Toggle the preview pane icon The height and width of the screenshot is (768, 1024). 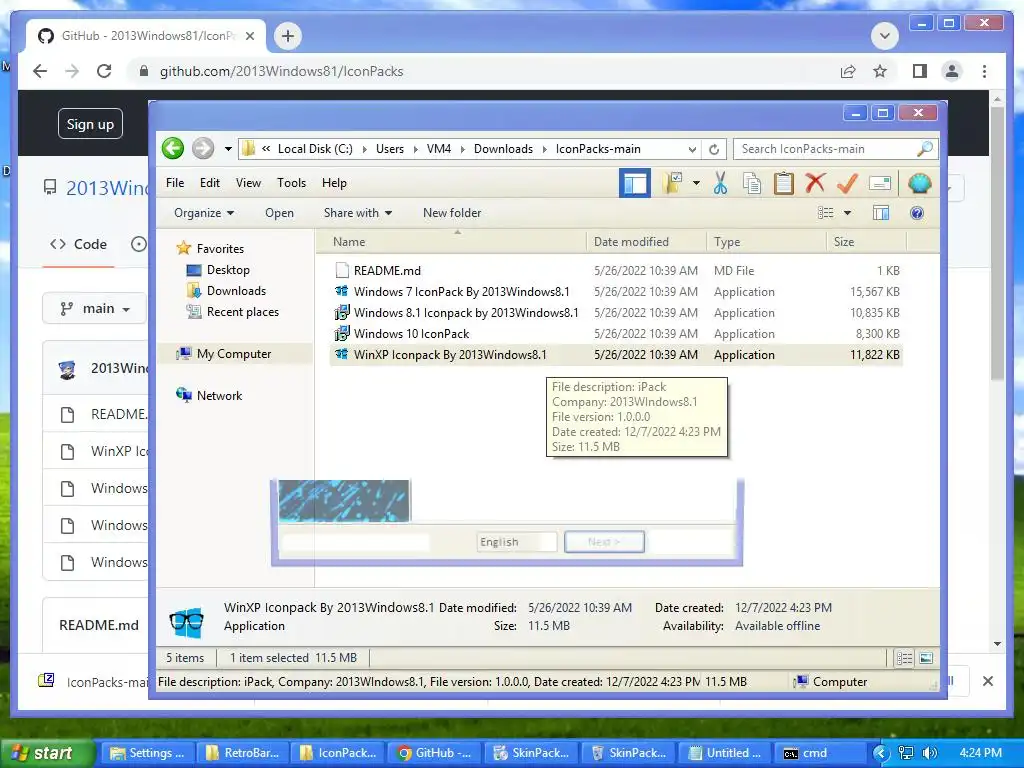coord(881,213)
